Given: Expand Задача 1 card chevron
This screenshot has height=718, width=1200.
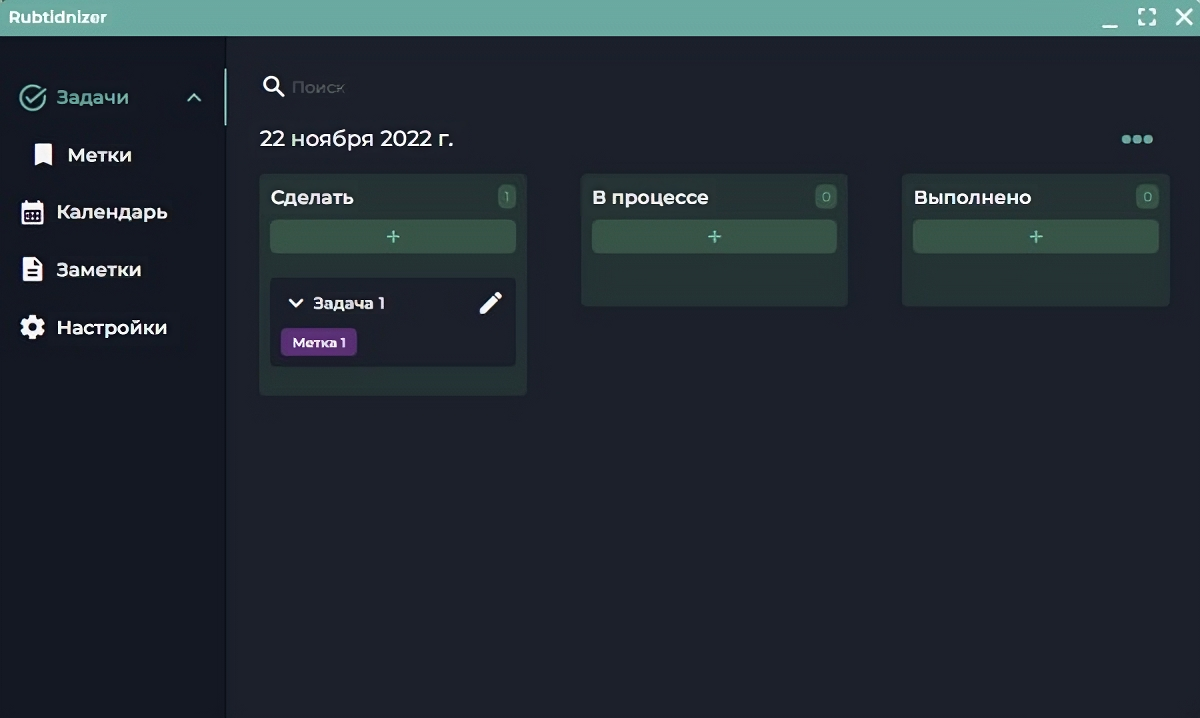Looking at the screenshot, I should [x=295, y=303].
